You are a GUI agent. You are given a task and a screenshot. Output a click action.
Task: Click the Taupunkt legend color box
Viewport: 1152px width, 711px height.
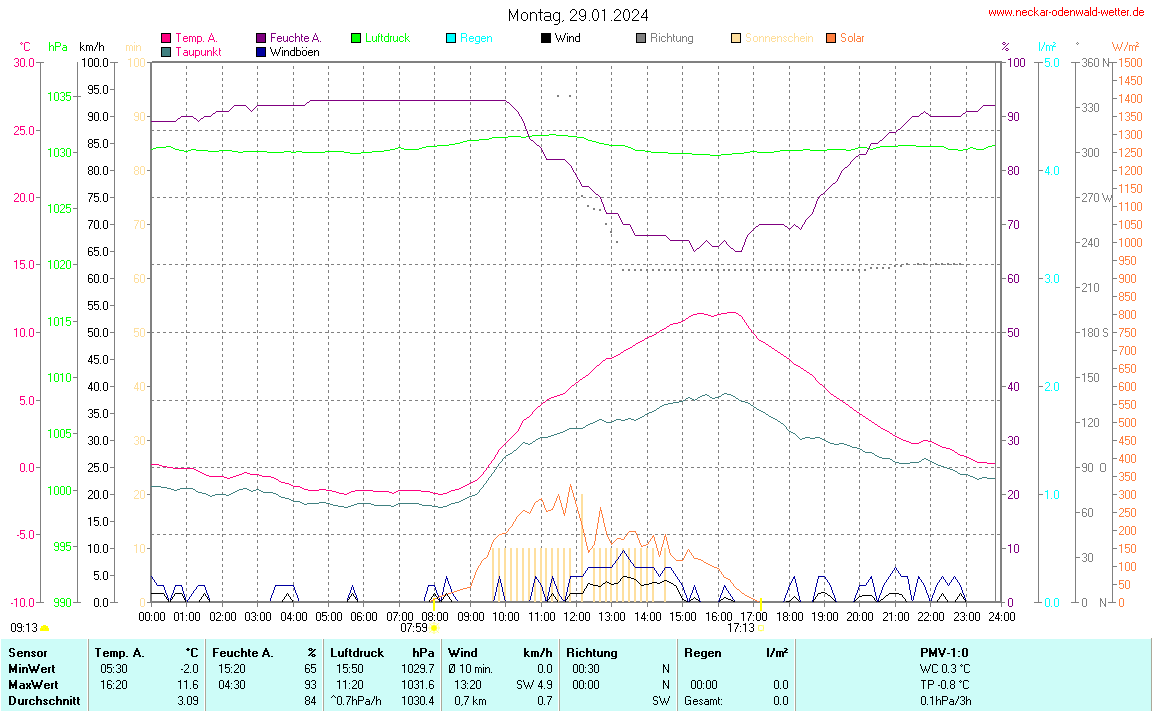click(166, 51)
